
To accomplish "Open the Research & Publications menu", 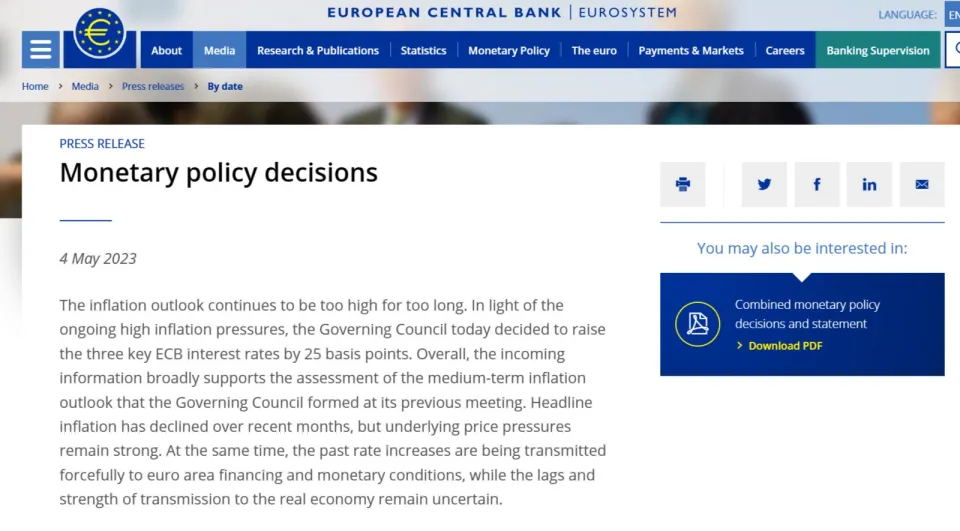I will click(x=318, y=50).
